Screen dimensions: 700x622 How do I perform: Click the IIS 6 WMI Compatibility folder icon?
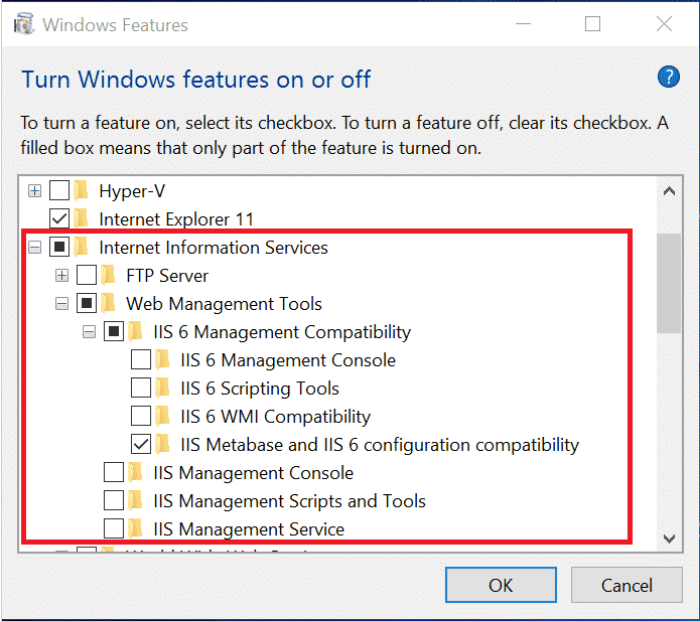point(163,416)
